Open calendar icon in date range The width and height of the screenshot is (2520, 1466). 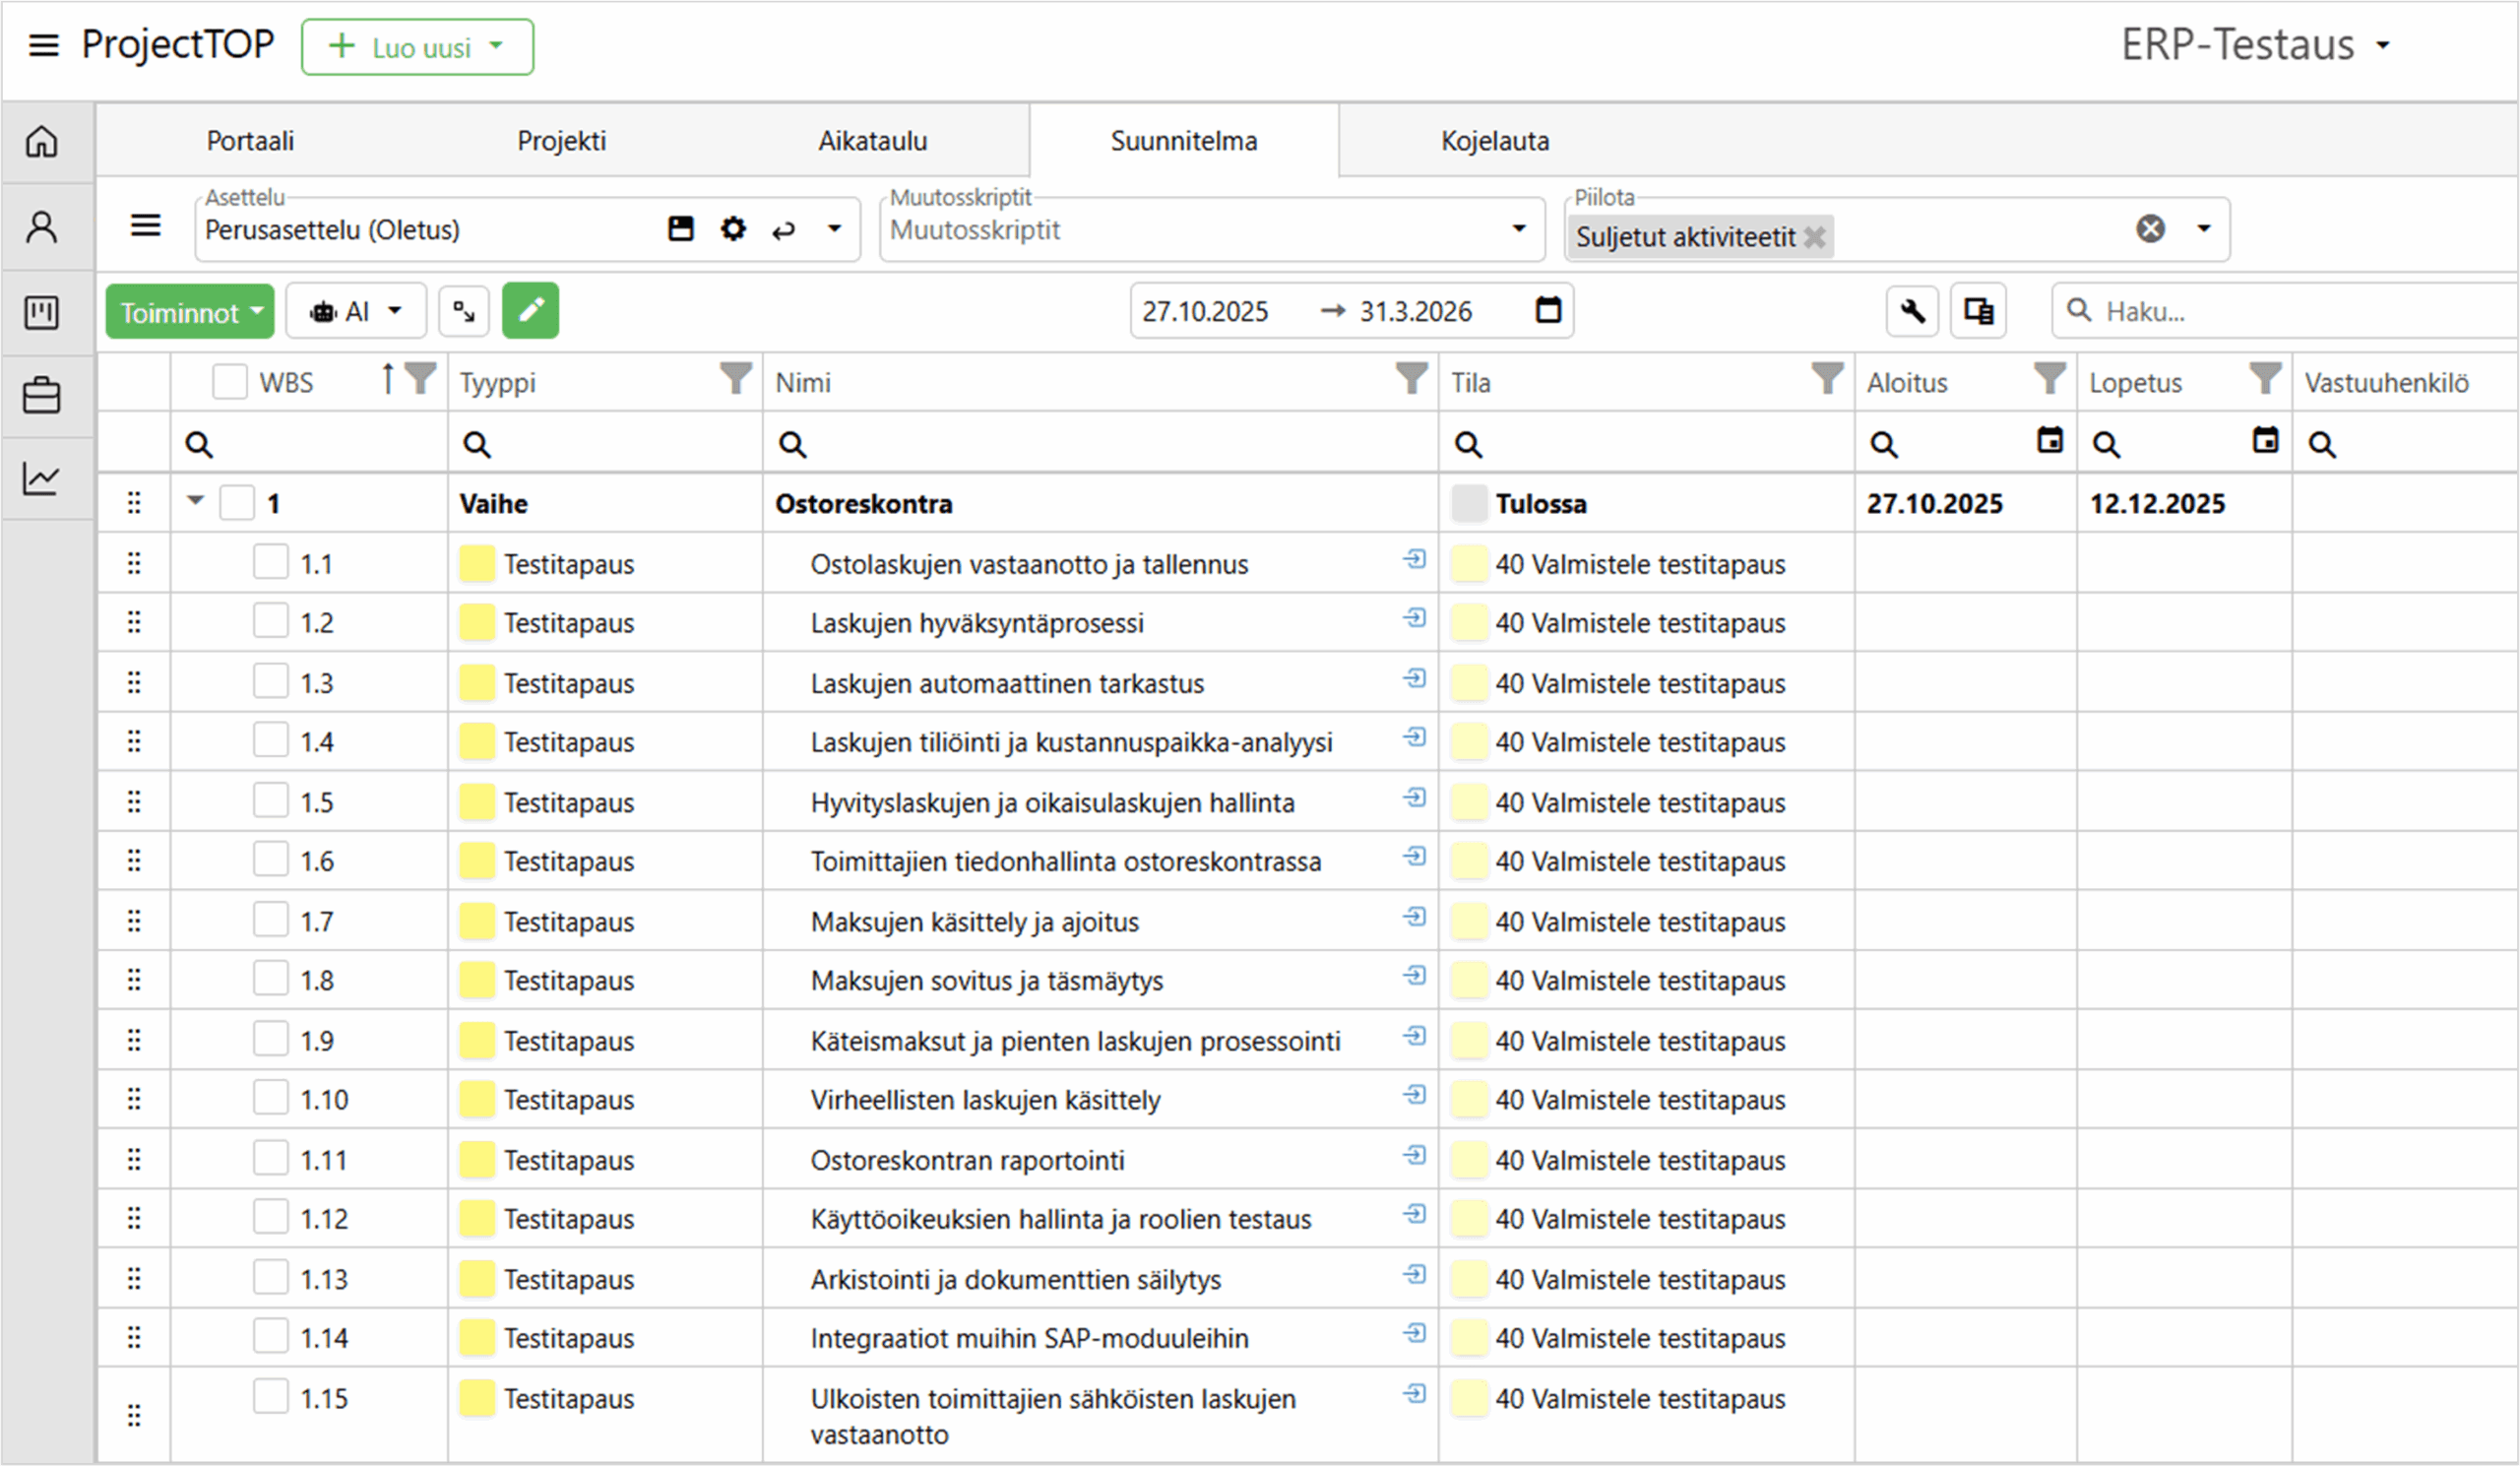click(x=1547, y=311)
